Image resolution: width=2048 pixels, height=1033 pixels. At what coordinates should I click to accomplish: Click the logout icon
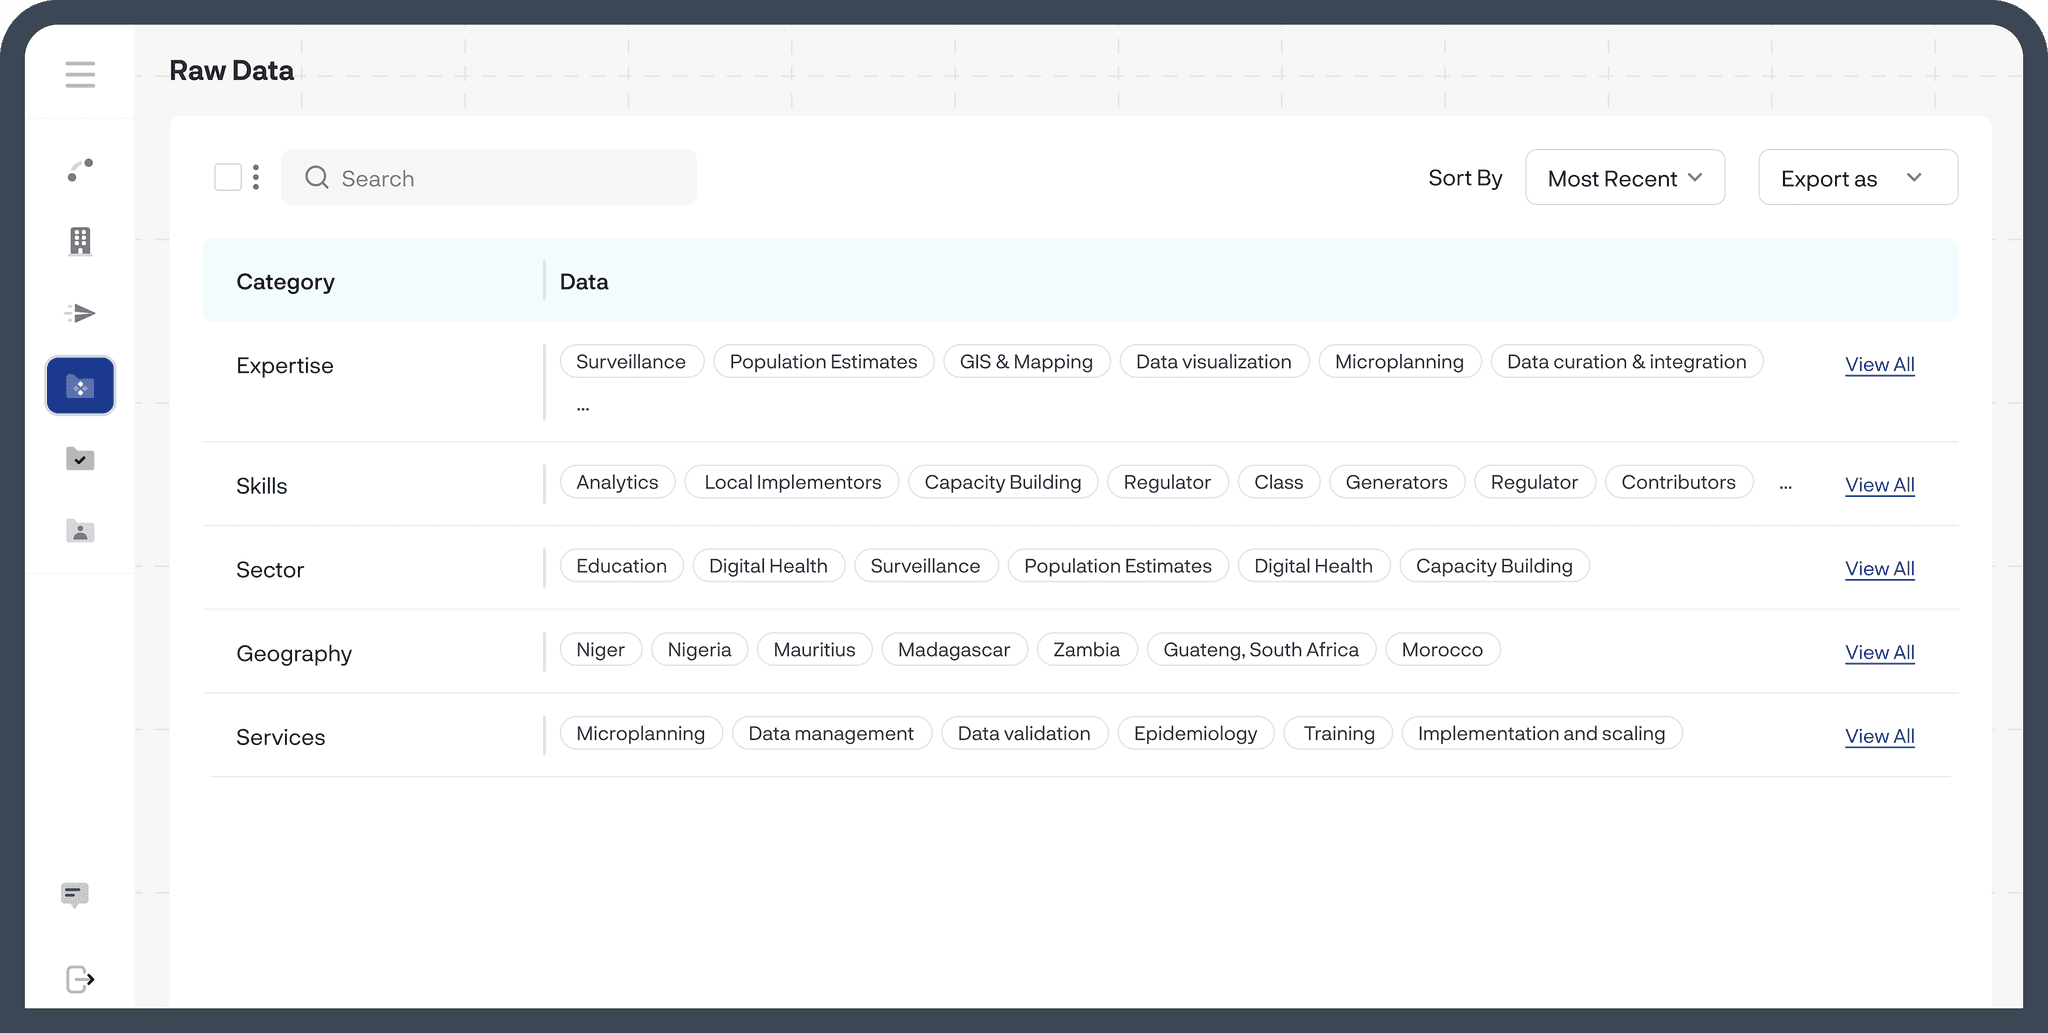point(80,979)
